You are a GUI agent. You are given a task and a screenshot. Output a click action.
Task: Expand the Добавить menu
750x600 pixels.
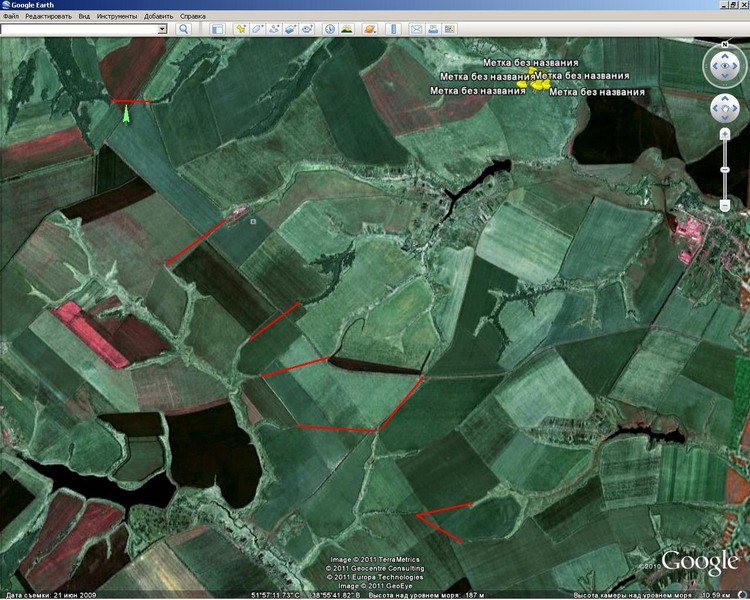click(x=158, y=17)
